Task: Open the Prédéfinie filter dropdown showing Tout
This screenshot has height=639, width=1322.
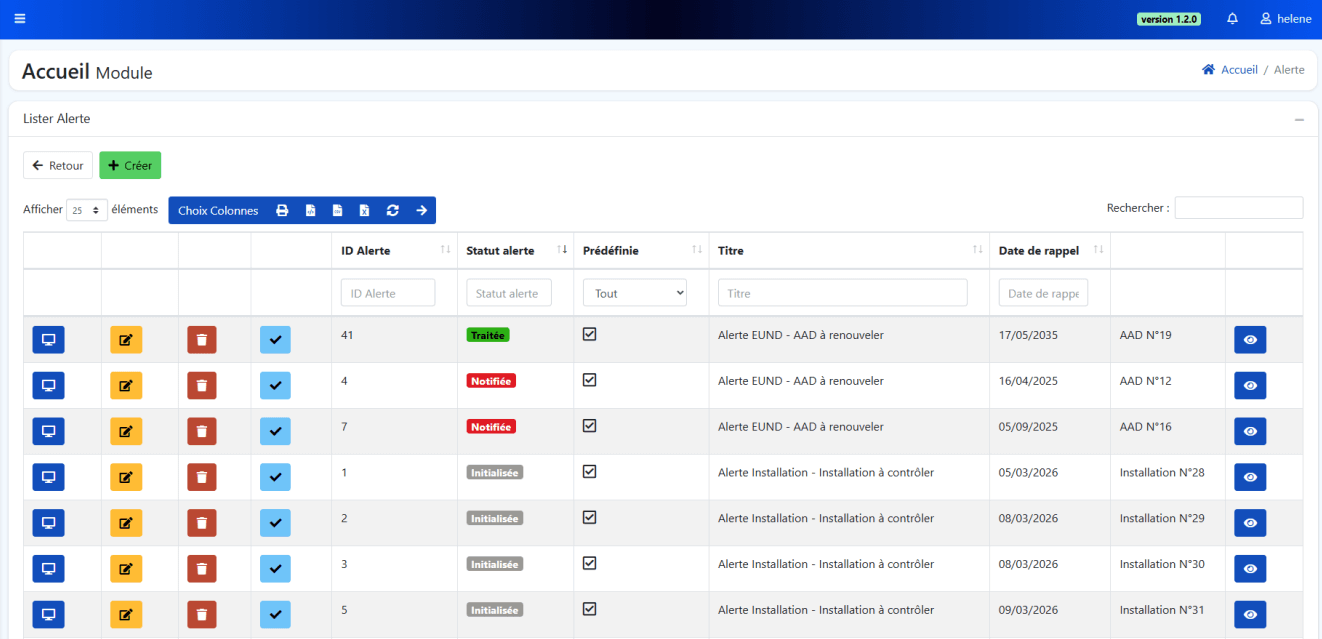Action: [635, 293]
